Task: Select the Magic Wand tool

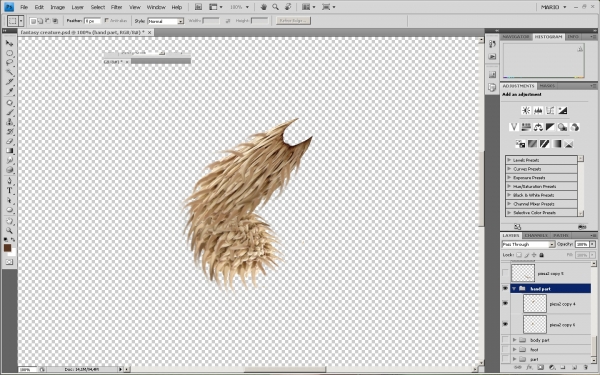Action: [x=9, y=72]
